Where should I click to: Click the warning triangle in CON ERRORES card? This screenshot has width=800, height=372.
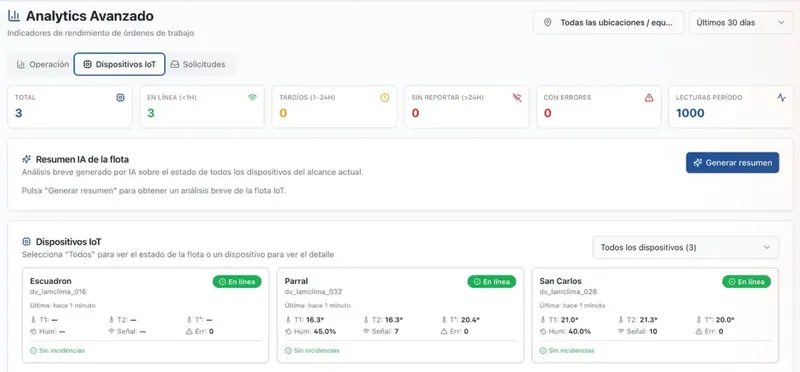pyautogui.click(x=649, y=97)
